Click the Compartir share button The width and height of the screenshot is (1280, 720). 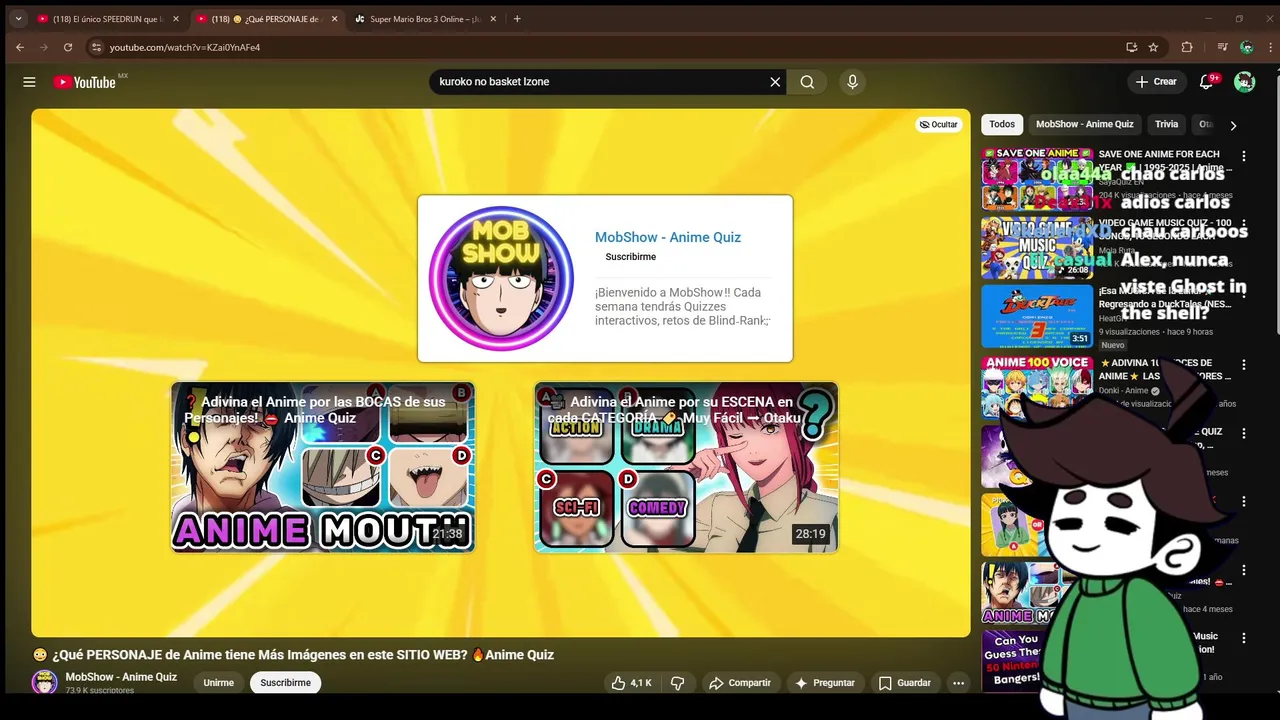740,683
